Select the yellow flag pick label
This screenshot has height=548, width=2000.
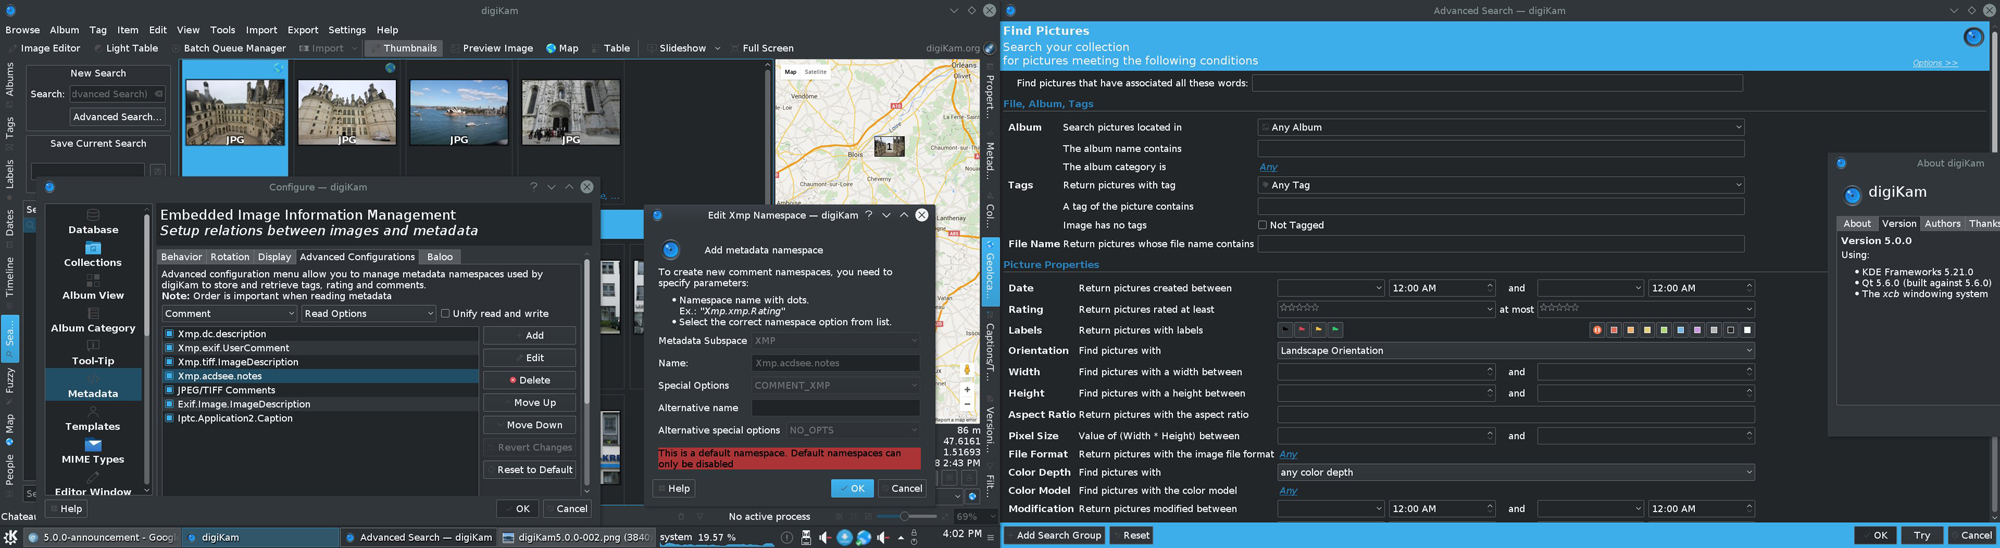coord(1319,329)
